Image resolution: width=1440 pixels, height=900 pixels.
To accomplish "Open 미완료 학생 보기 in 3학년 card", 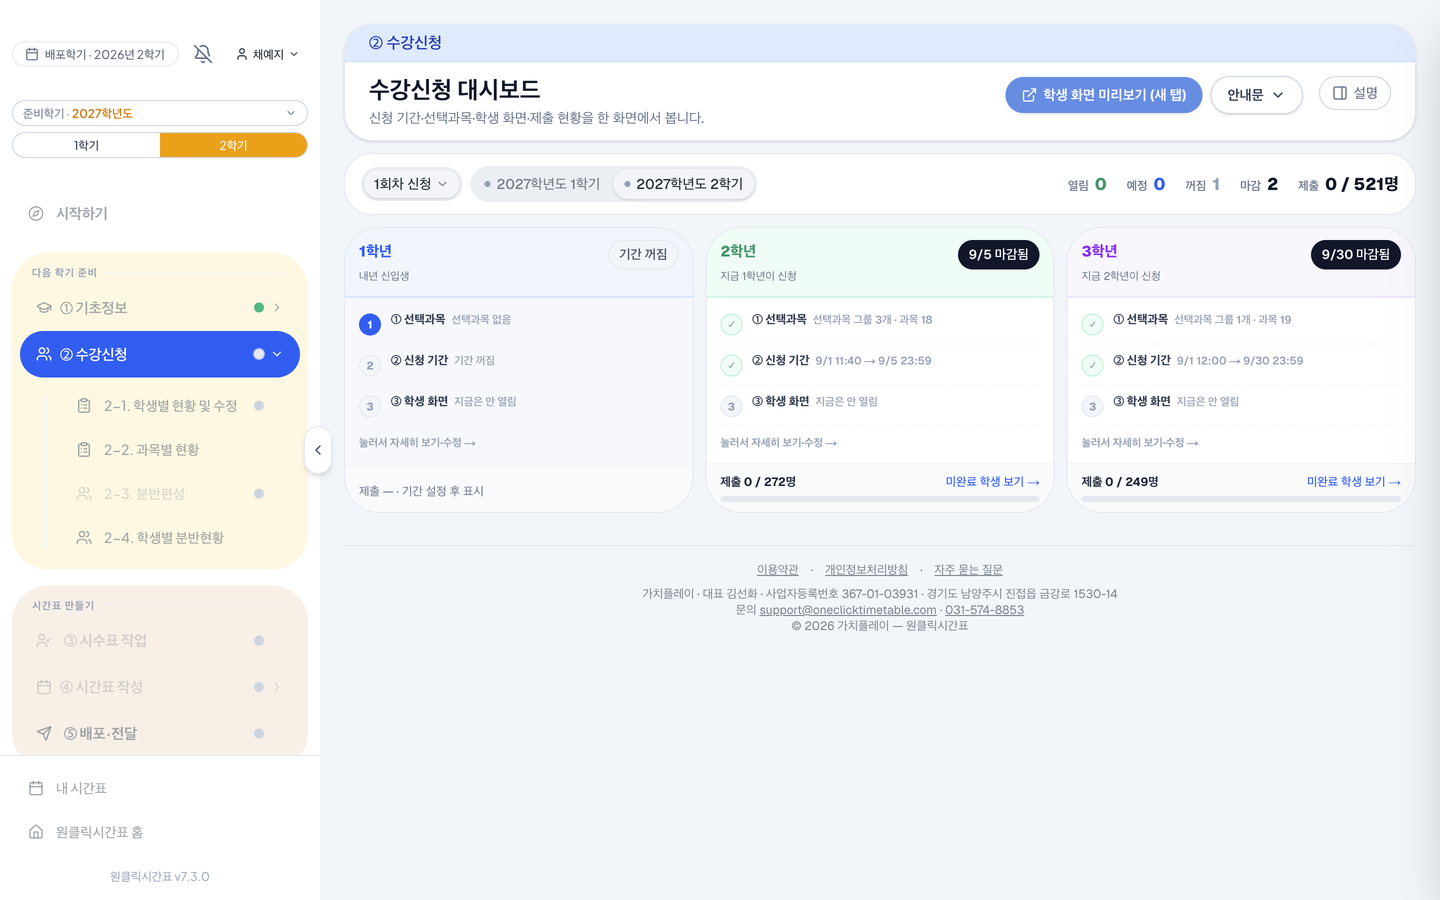I will [1353, 482].
